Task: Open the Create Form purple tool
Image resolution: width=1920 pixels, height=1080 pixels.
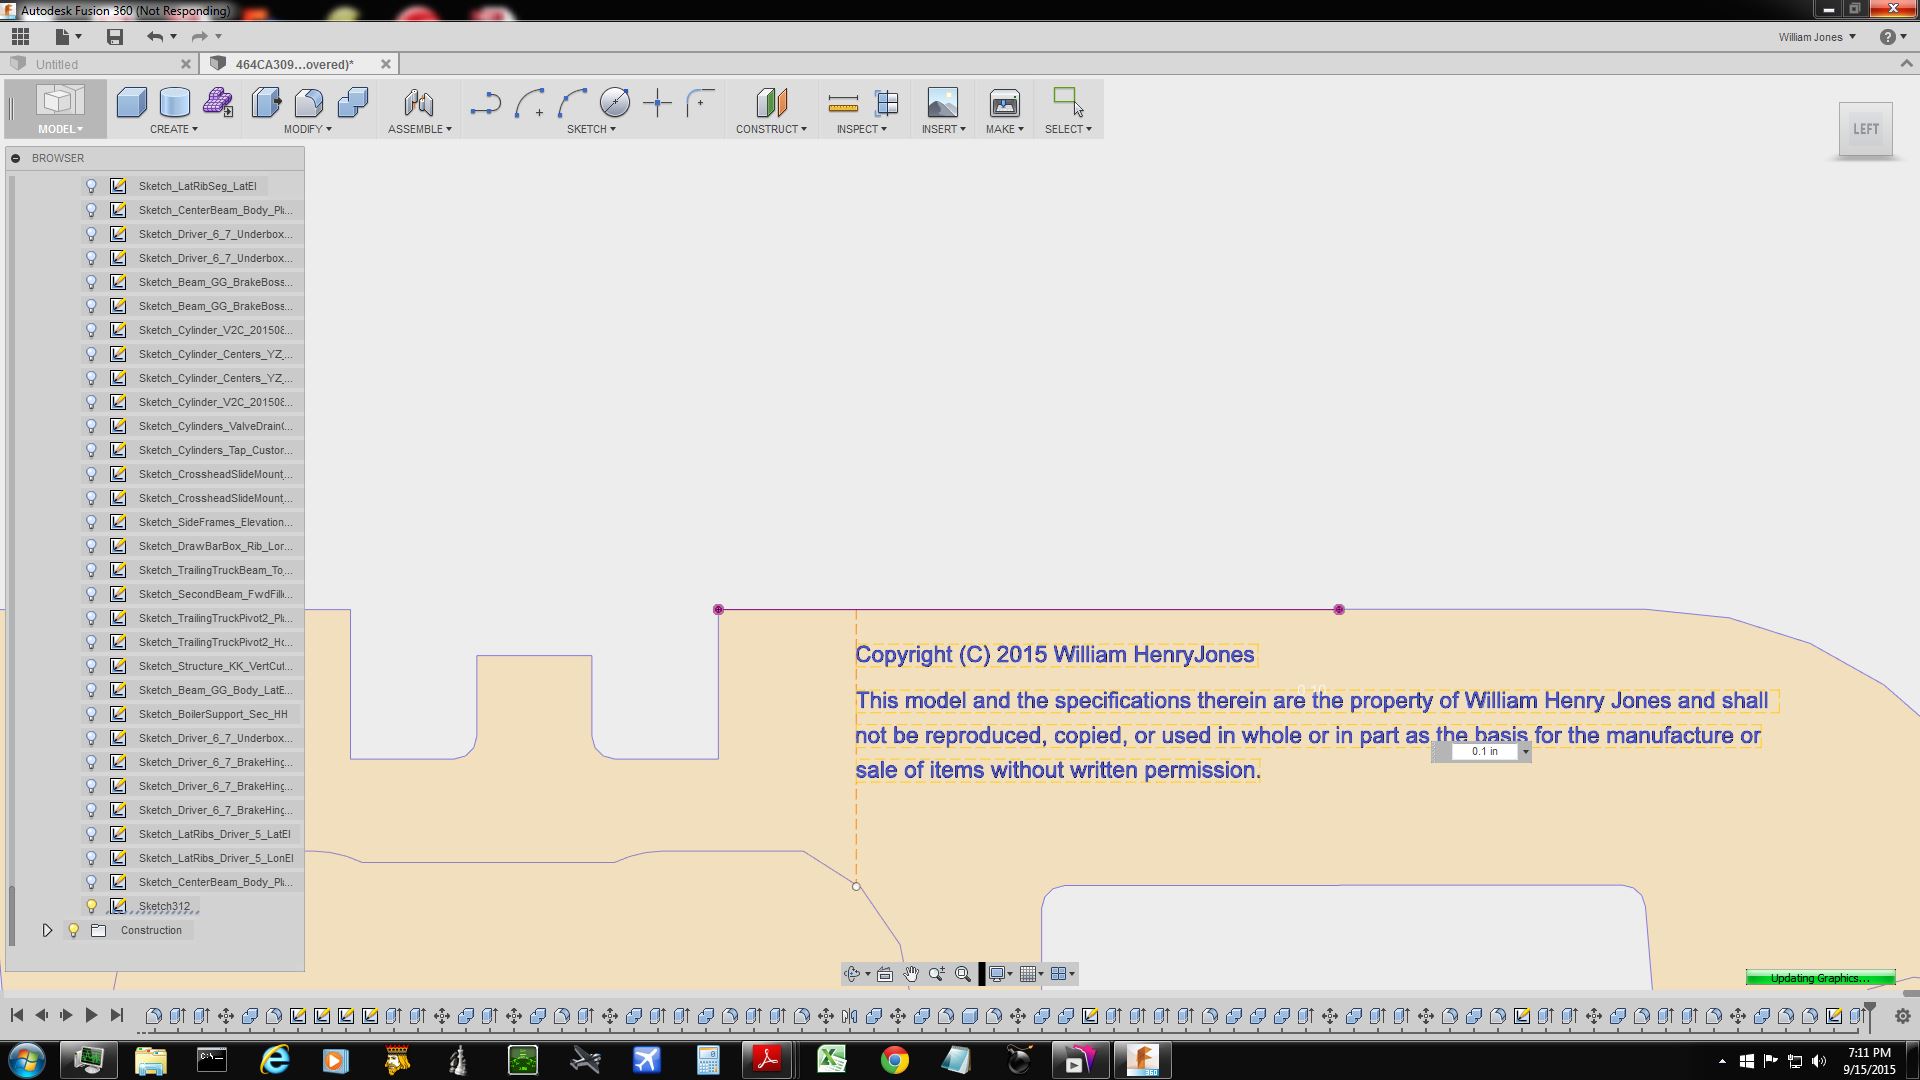Action: [218, 102]
